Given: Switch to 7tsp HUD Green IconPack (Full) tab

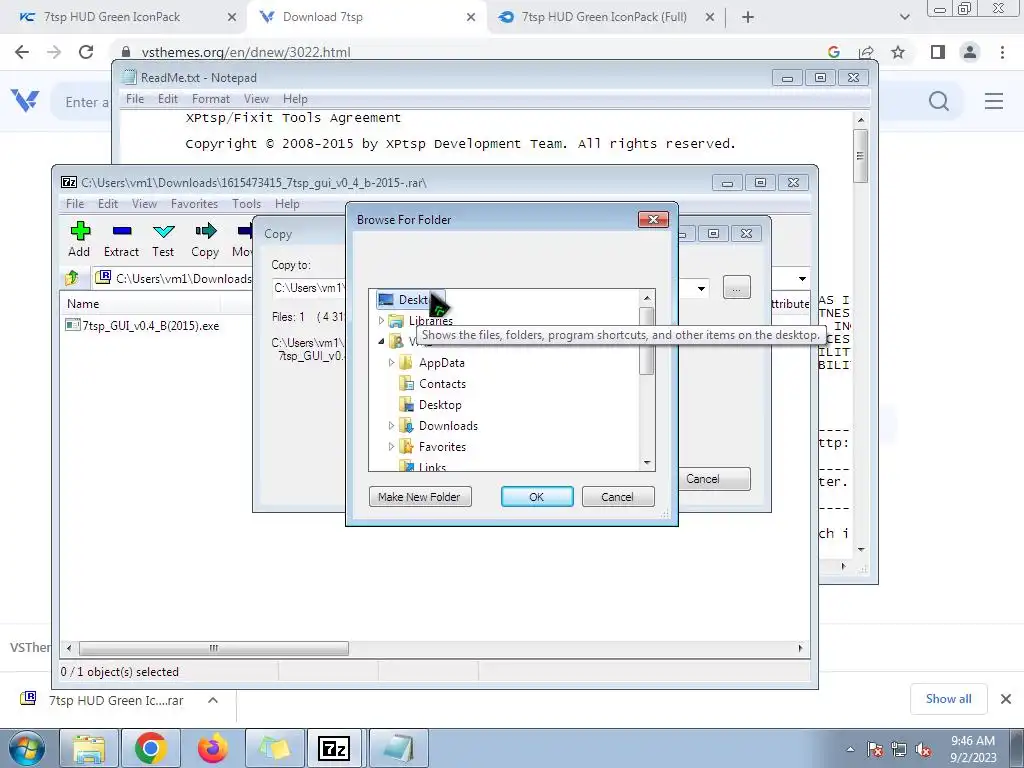Looking at the screenshot, I should point(604,17).
